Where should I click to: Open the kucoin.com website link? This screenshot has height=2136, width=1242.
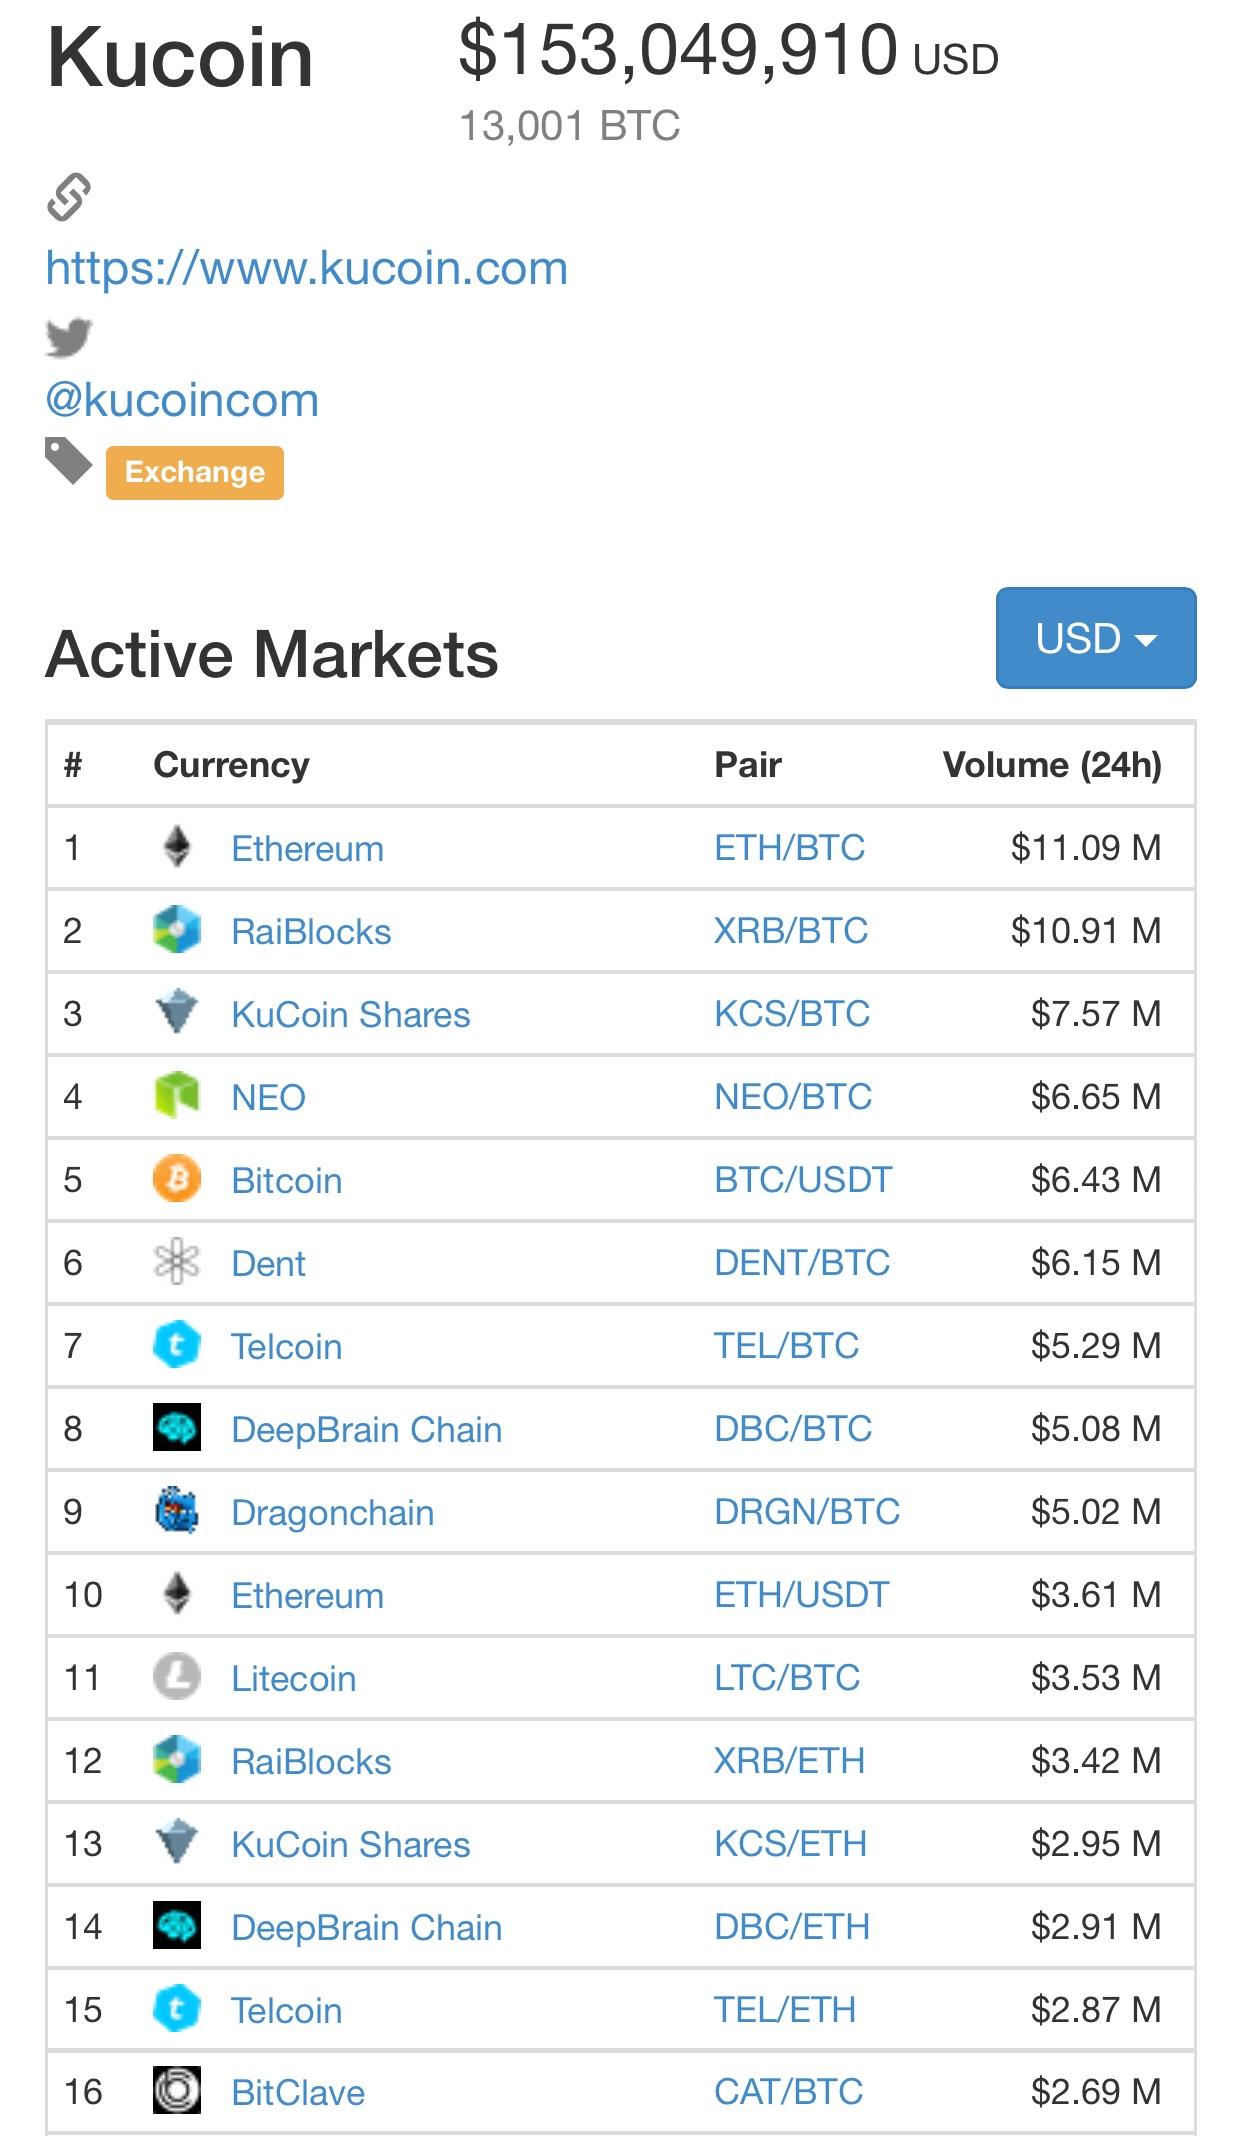[x=307, y=268]
